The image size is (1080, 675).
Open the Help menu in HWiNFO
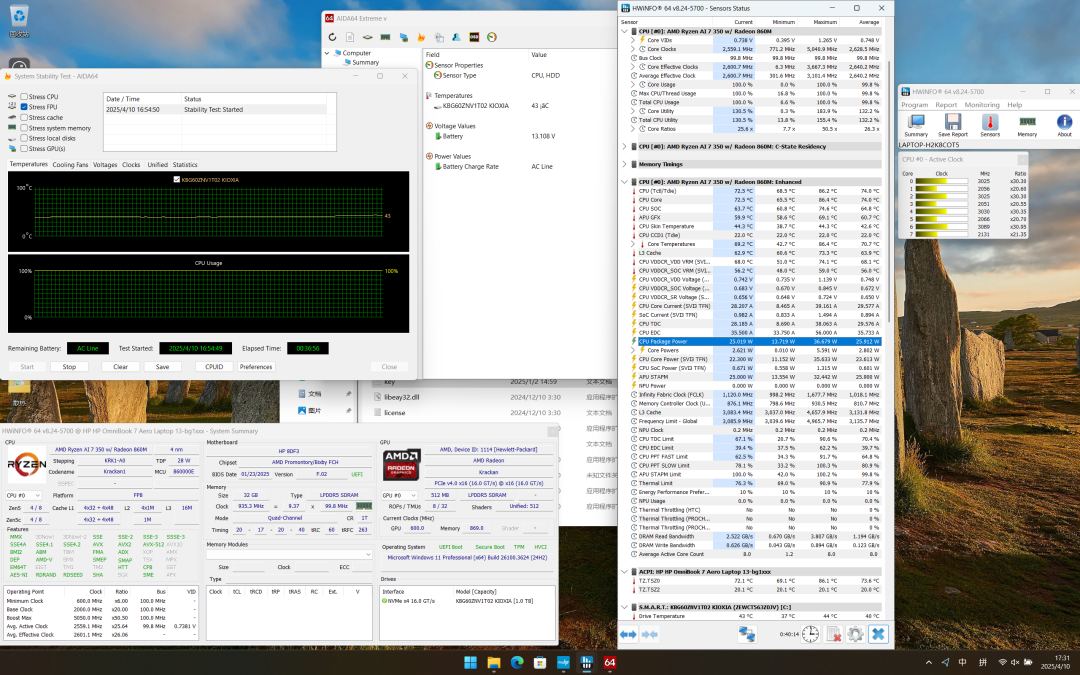click(x=1015, y=105)
